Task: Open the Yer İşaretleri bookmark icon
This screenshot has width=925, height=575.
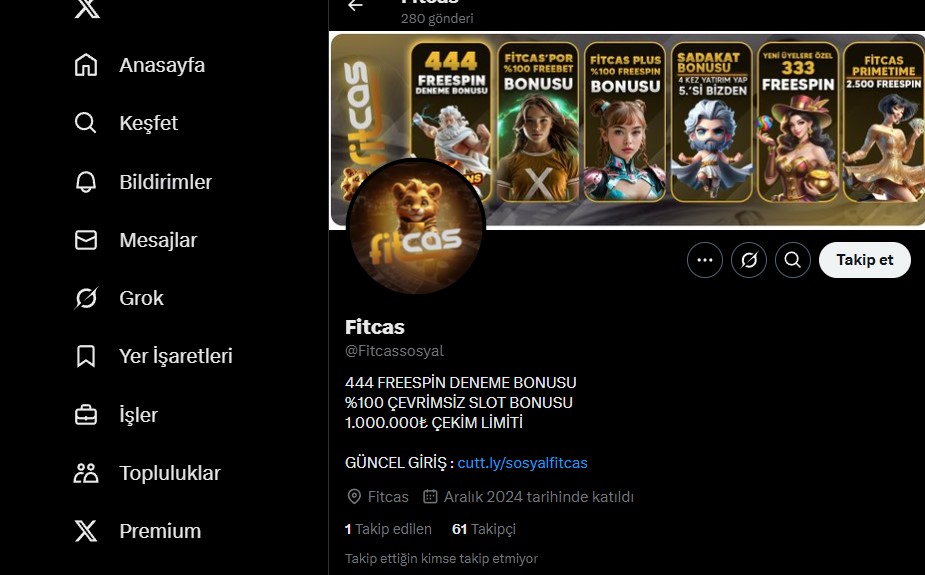Action: coord(86,356)
